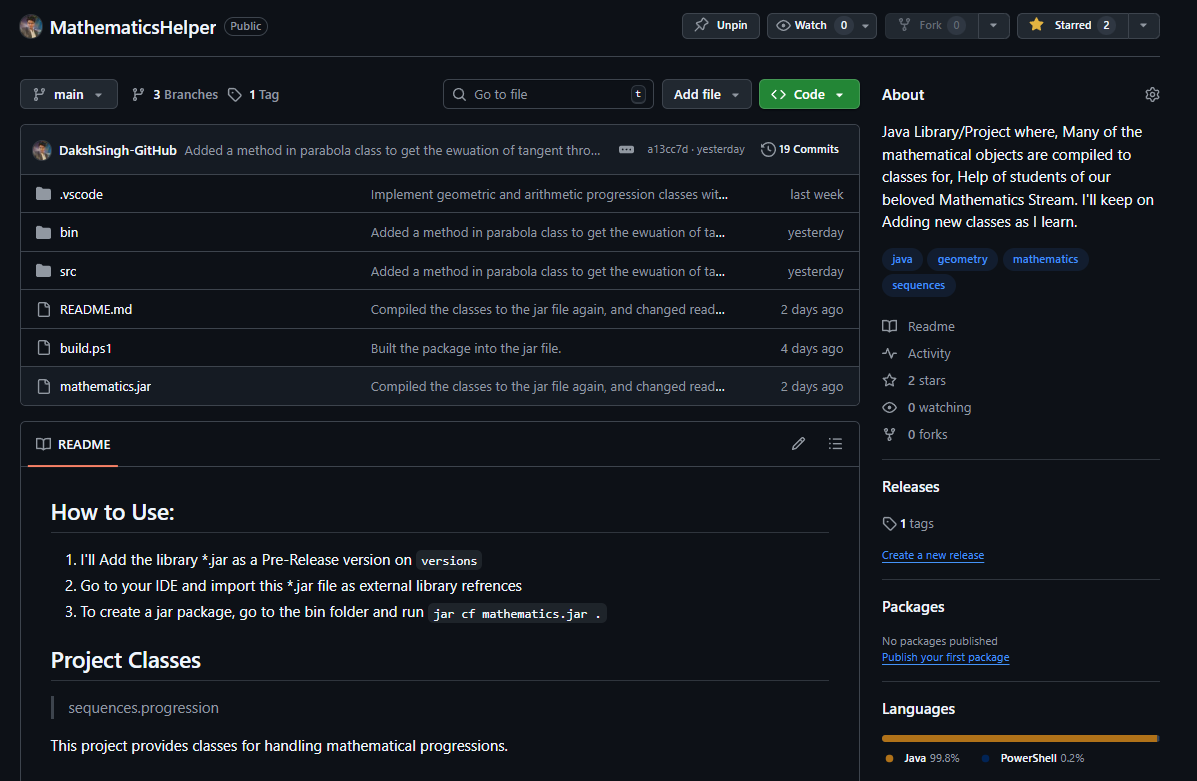The width and height of the screenshot is (1197, 781).
Task: Open the 19 Commits history
Action: (x=799, y=149)
